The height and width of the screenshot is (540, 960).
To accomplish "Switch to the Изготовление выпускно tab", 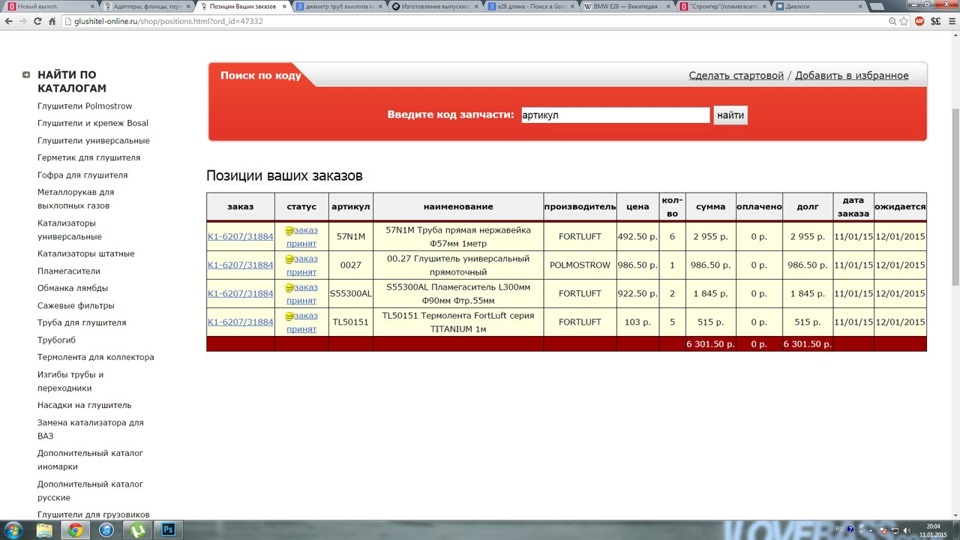I will click(434, 6).
